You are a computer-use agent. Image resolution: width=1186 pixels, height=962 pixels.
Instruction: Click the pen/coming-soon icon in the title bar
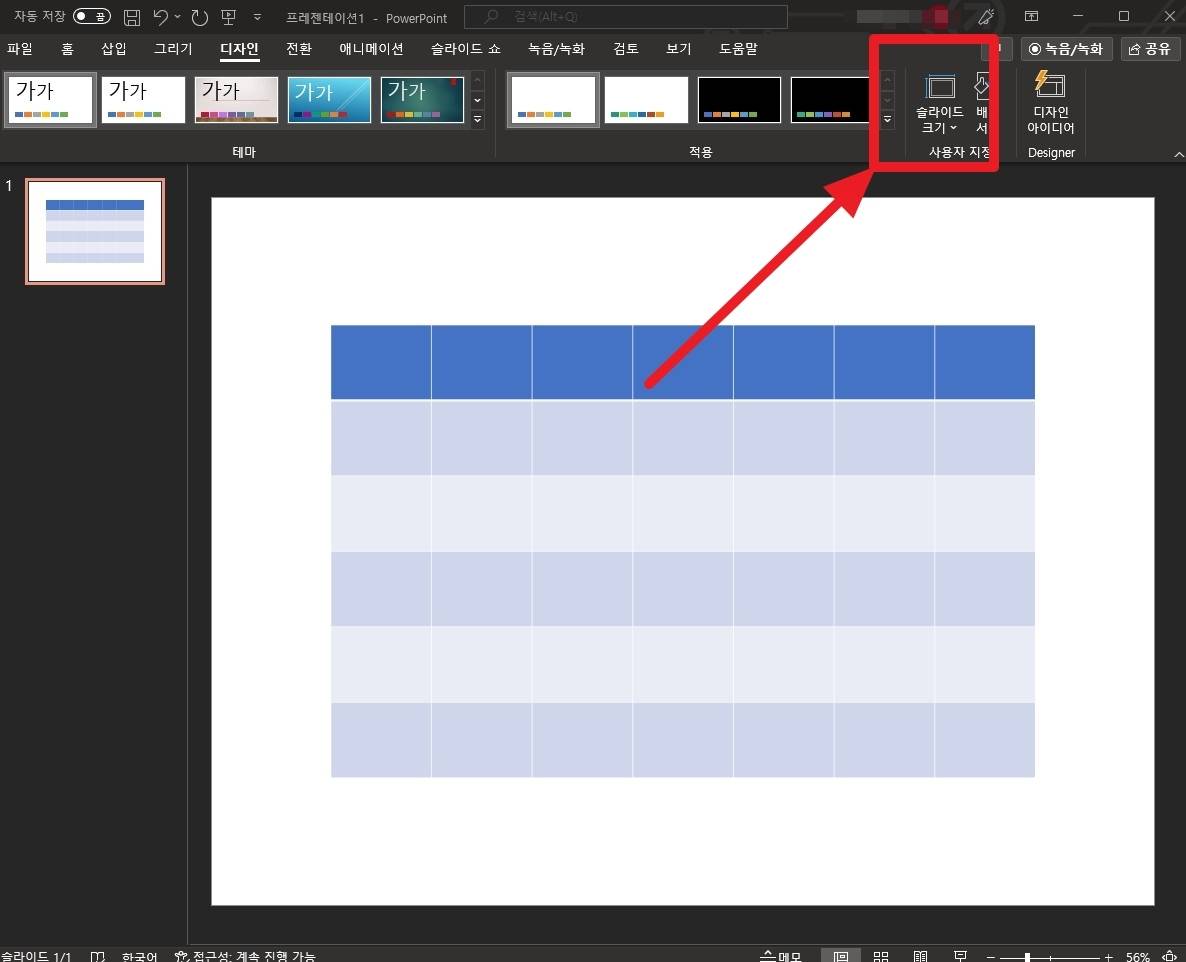tap(986, 17)
